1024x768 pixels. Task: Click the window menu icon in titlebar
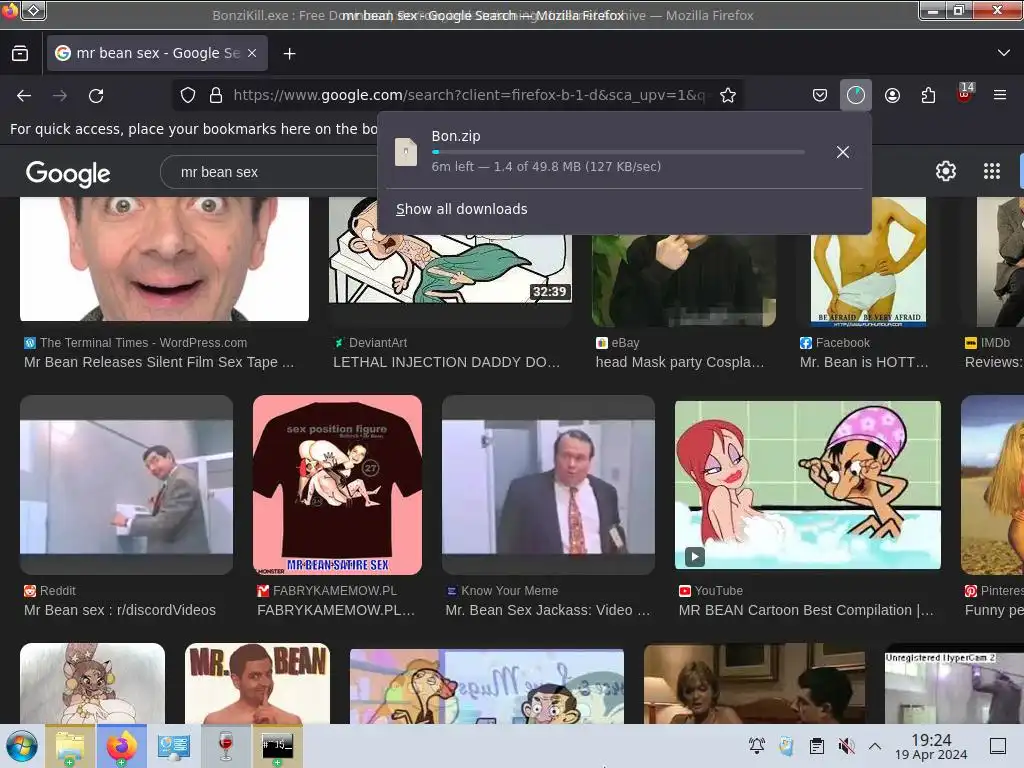[34, 10]
